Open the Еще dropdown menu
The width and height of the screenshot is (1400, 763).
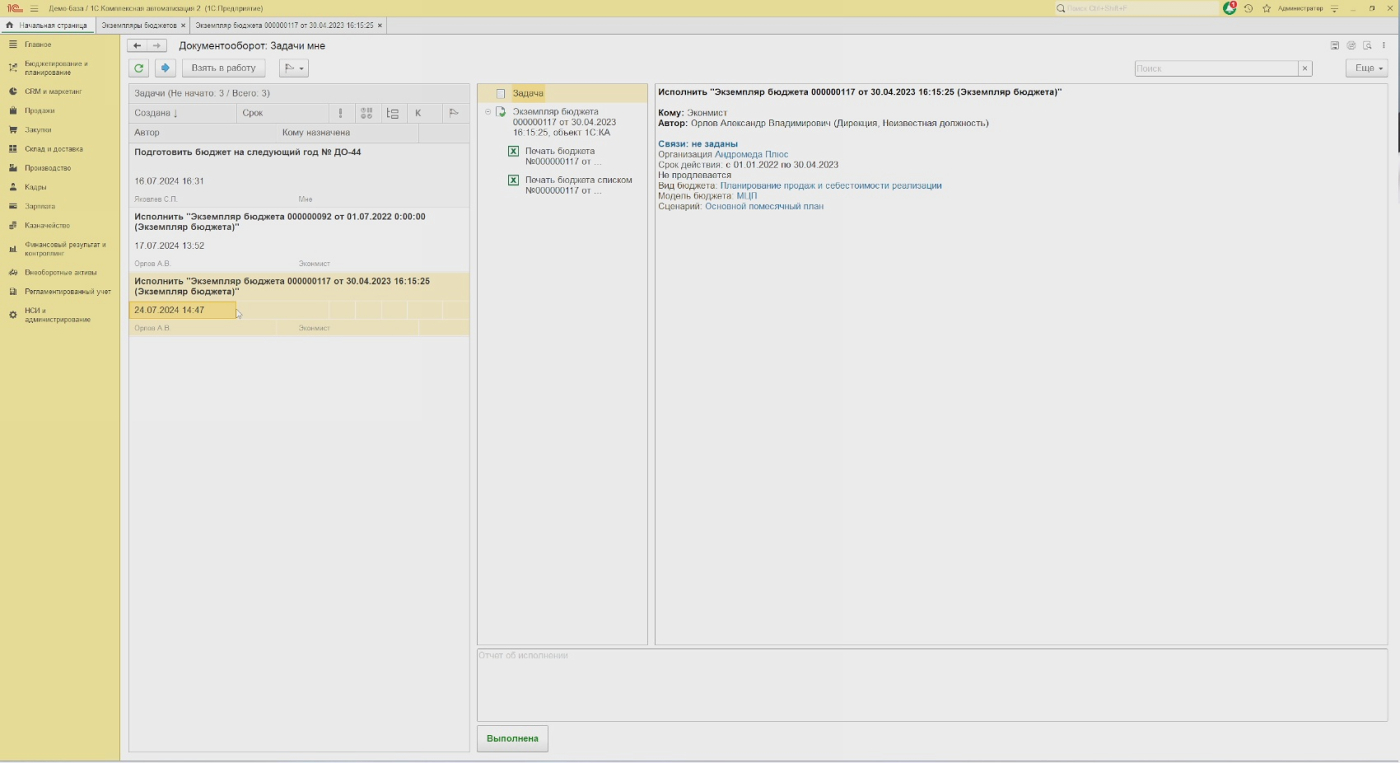pos(1367,68)
